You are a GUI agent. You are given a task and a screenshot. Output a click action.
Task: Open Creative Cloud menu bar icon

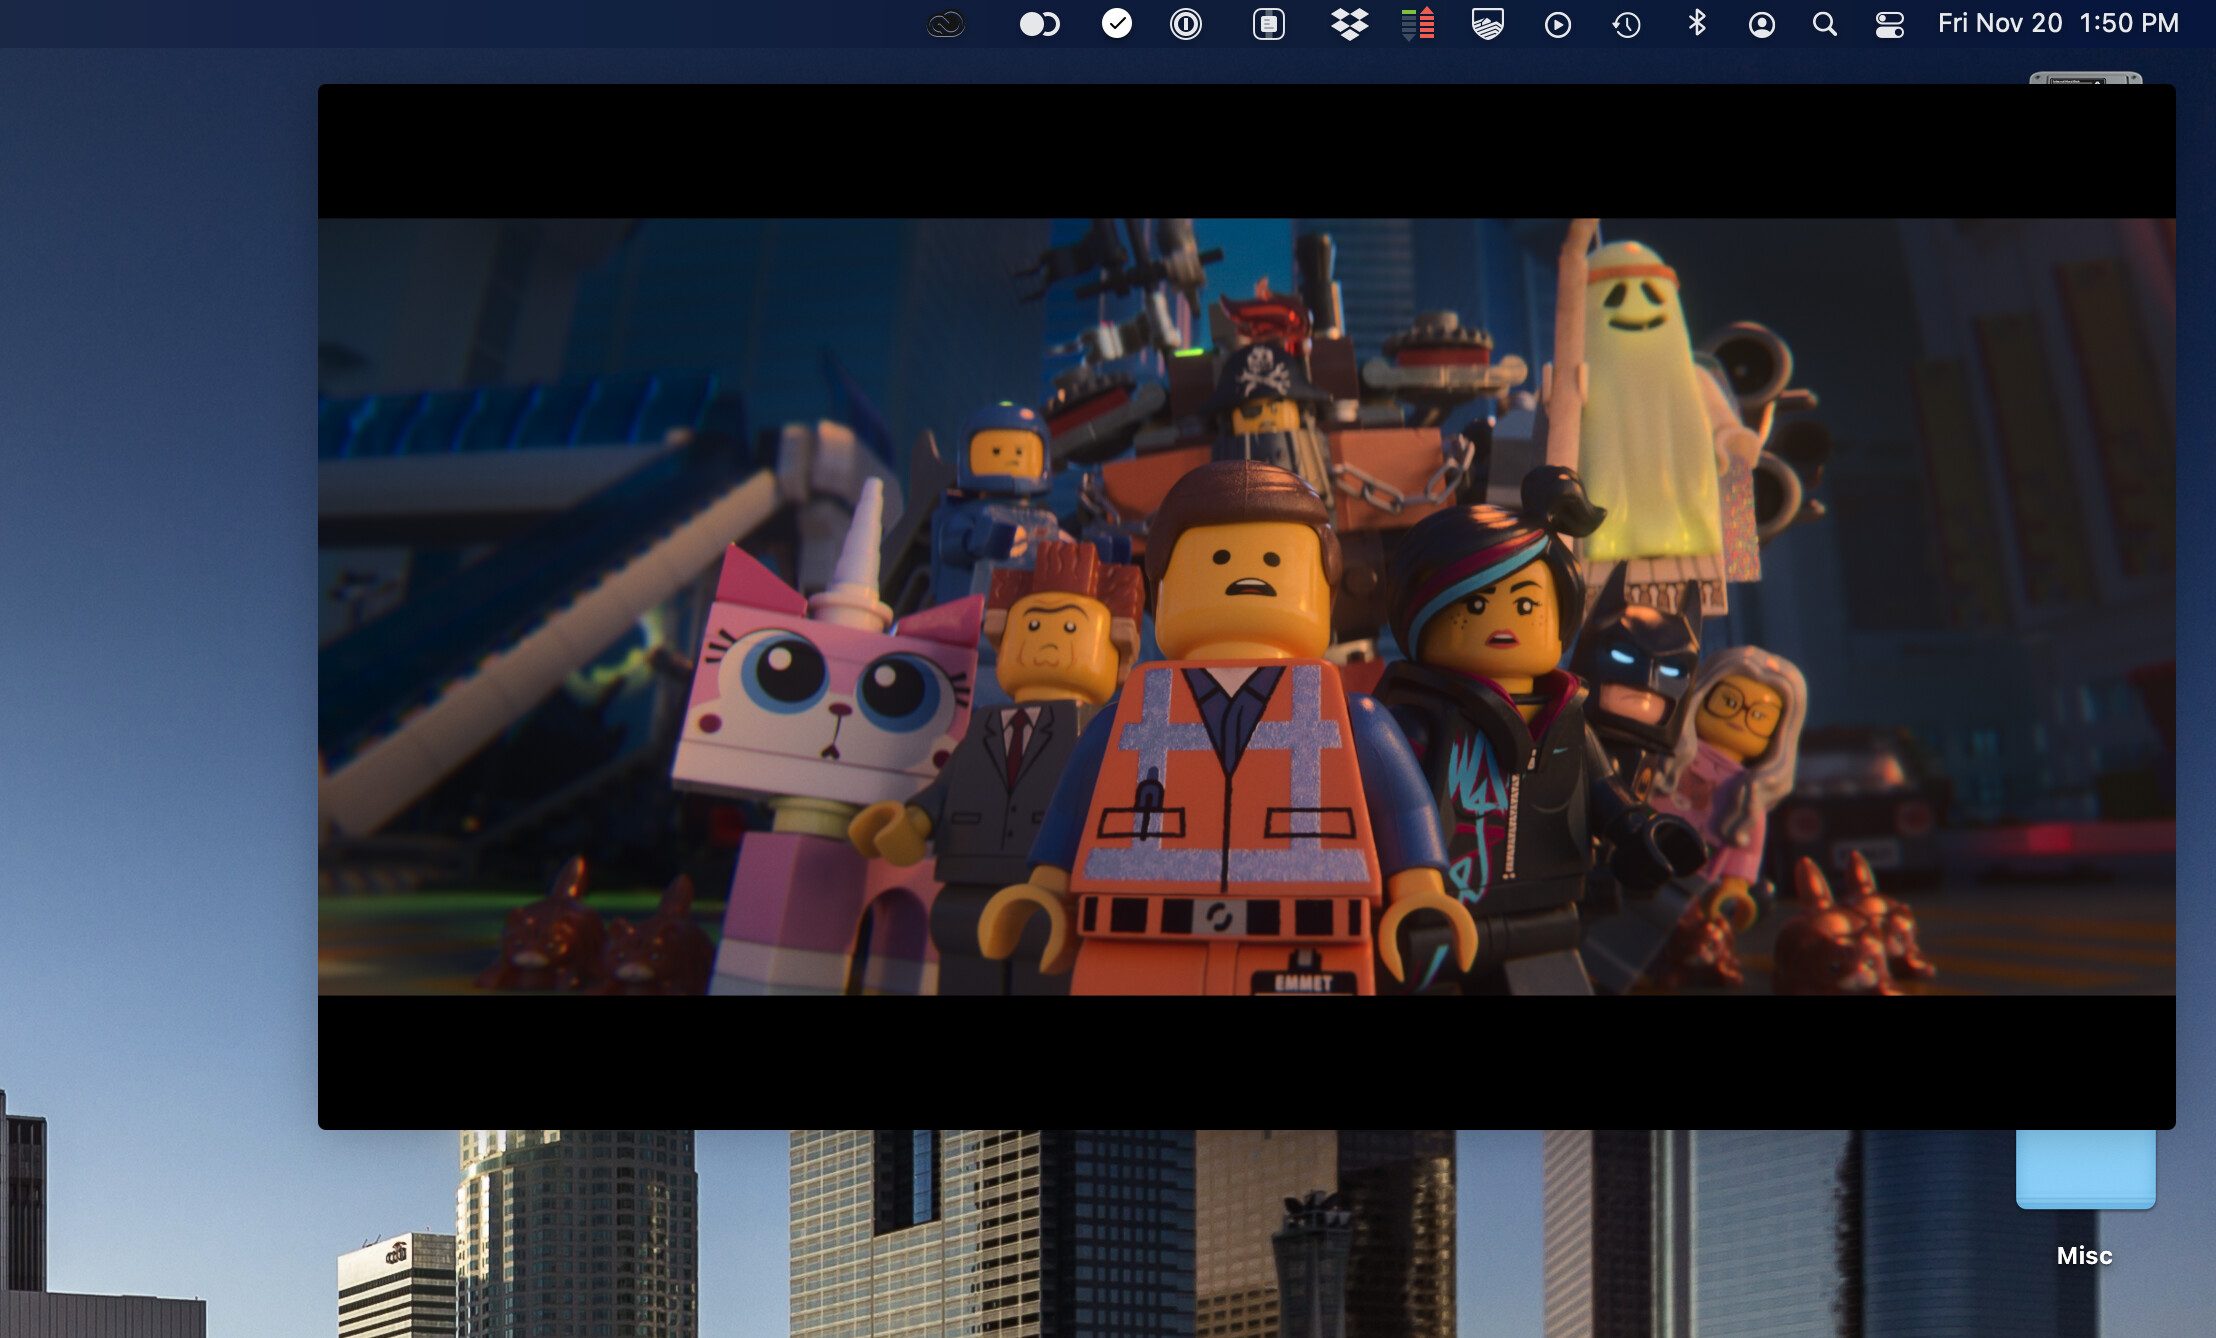click(x=945, y=24)
